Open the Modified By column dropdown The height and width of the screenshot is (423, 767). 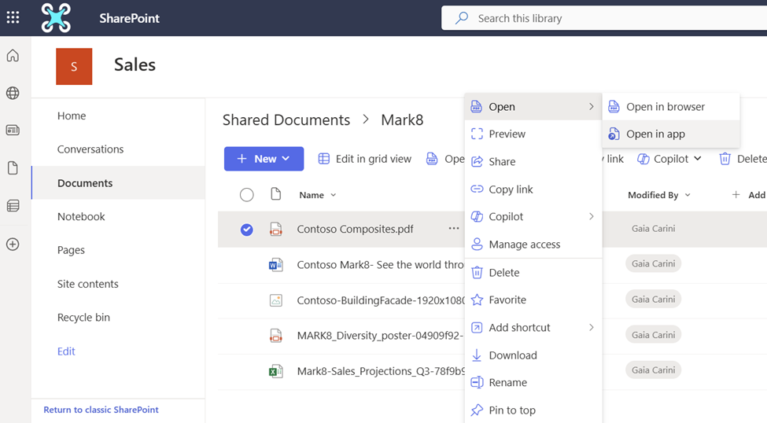tap(688, 195)
